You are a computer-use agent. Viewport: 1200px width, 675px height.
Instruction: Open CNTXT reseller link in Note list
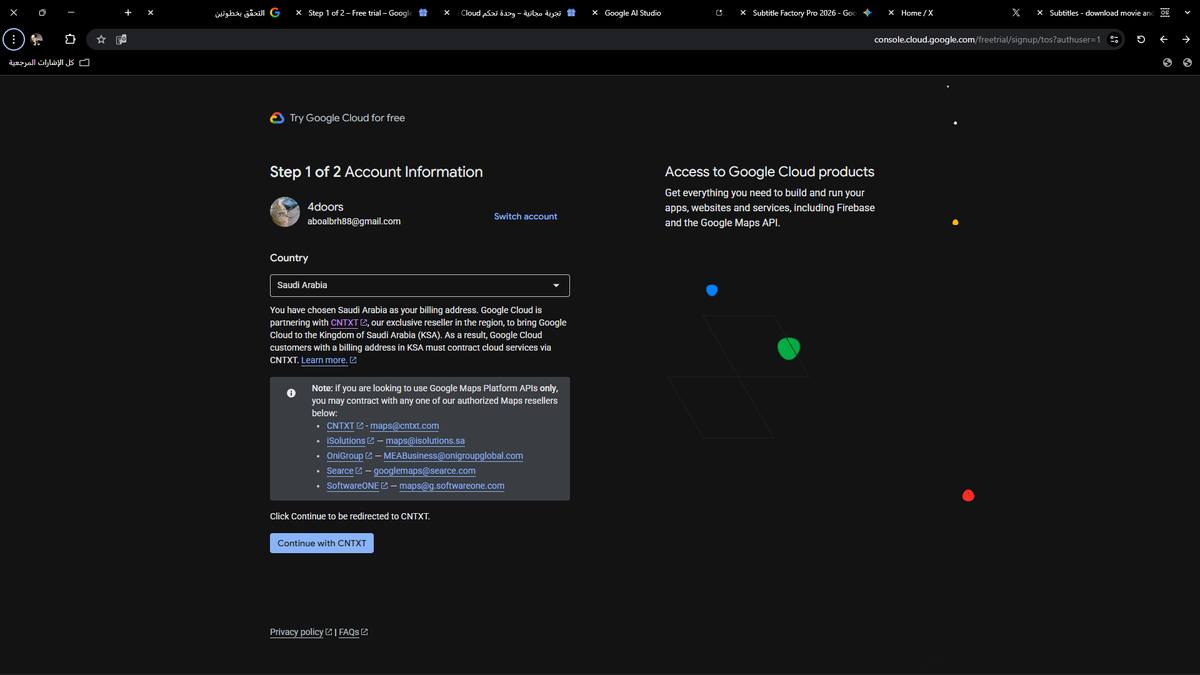[x=345, y=426]
